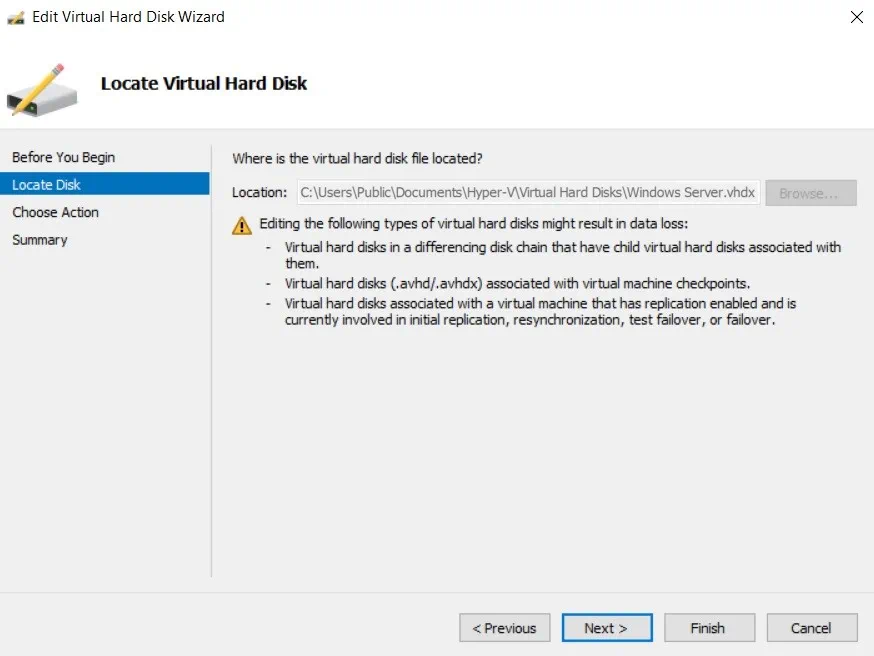Close the Edit Virtual Hard Disk Wizard window
Image resolution: width=874 pixels, height=656 pixels.
[856, 17]
